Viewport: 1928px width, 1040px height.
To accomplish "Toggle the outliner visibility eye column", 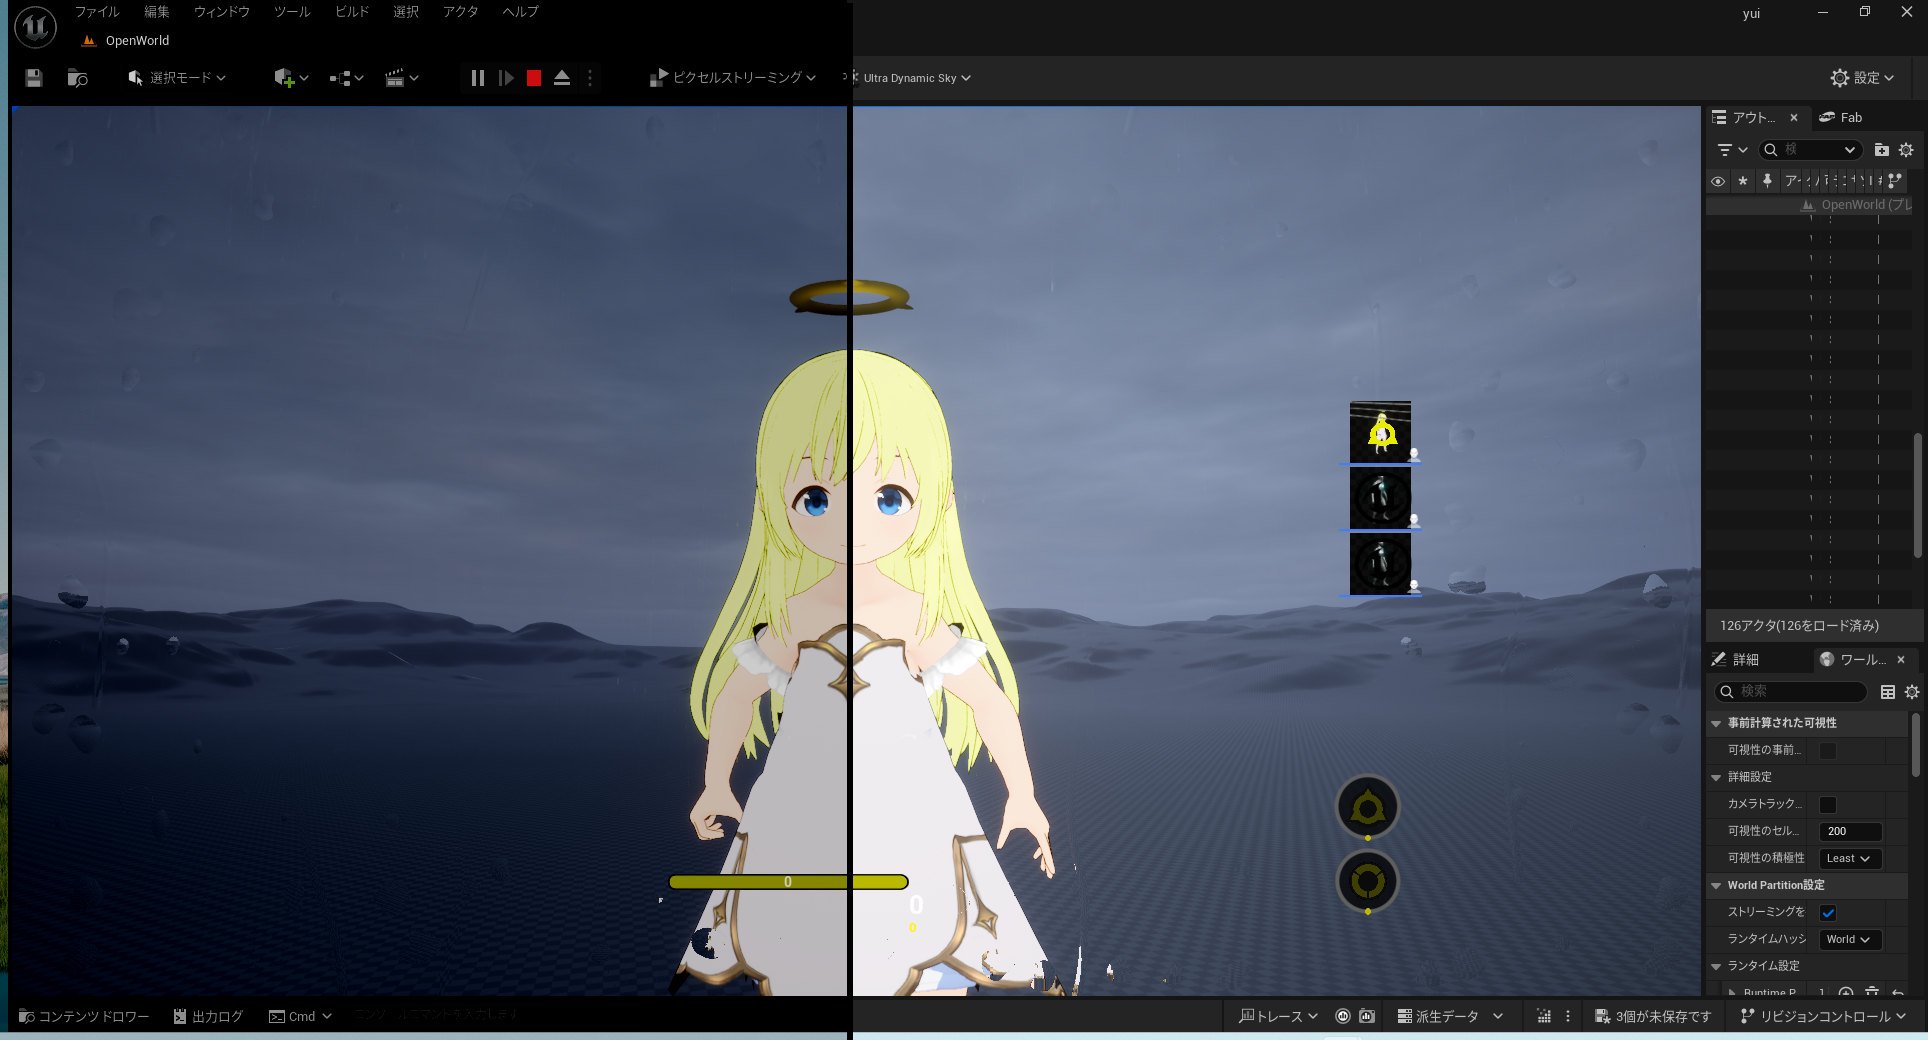I will coord(1718,181).
